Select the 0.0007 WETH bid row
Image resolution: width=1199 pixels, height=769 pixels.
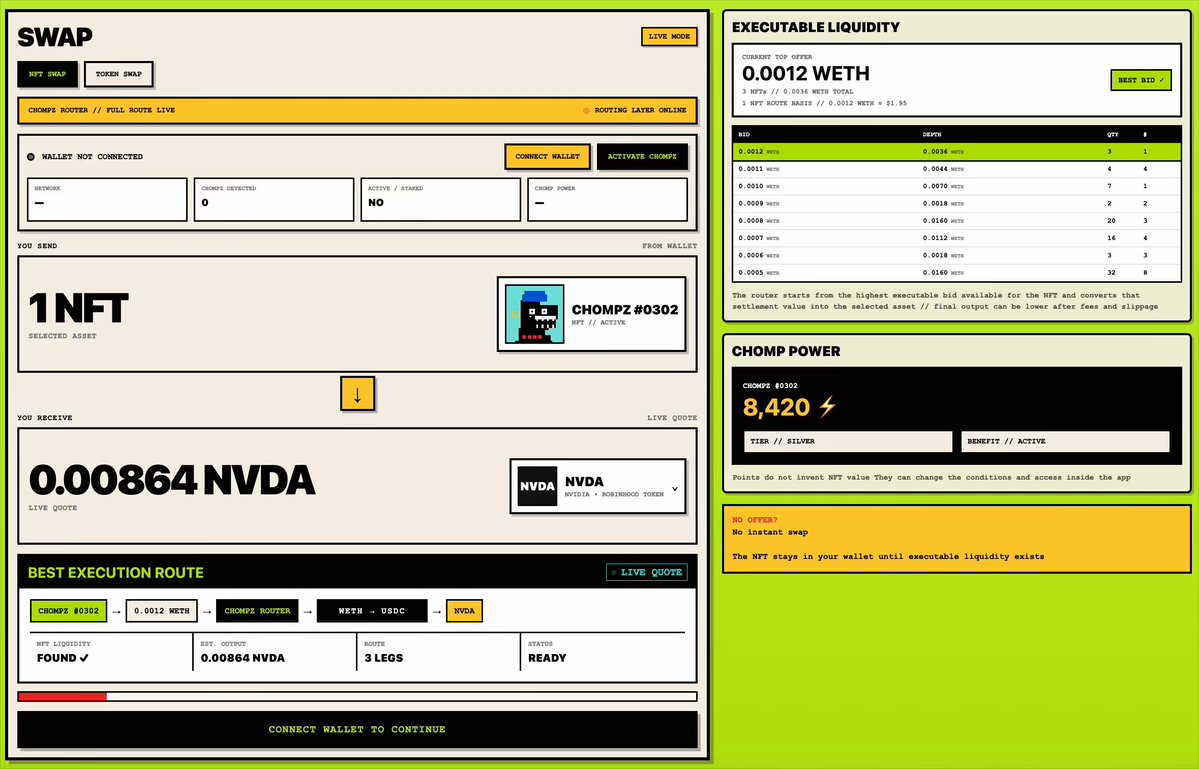pyautogui.click(x=957, y=238)
